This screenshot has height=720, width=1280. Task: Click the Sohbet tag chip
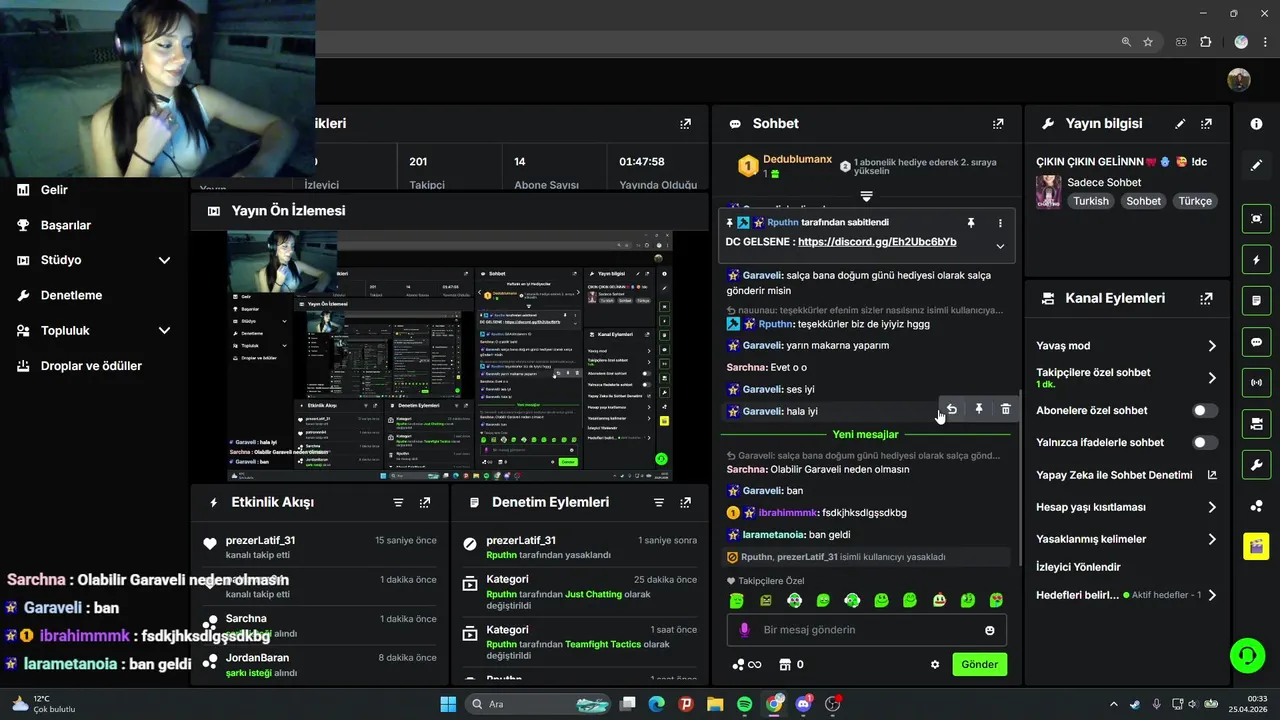point(1143,201)
